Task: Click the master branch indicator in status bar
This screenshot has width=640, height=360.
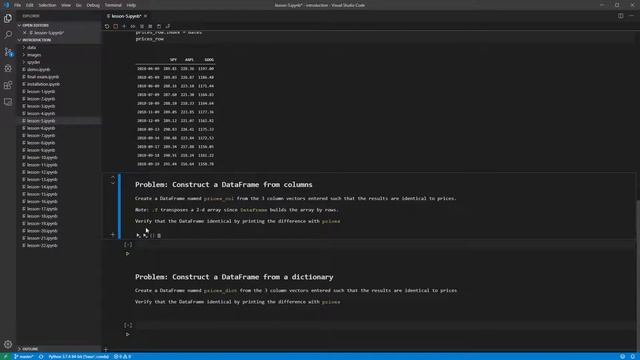Action: pos(24,357)
